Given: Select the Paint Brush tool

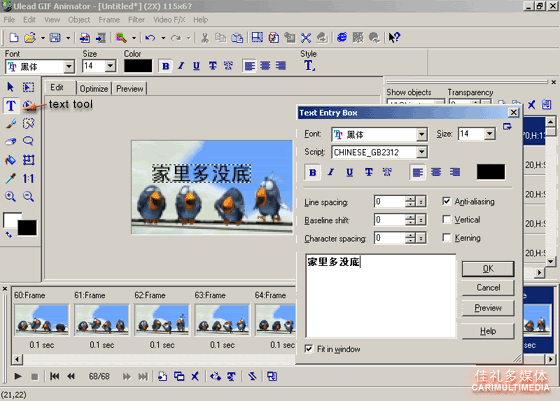Looking at the screenshot, I should (x=11, y=124).
